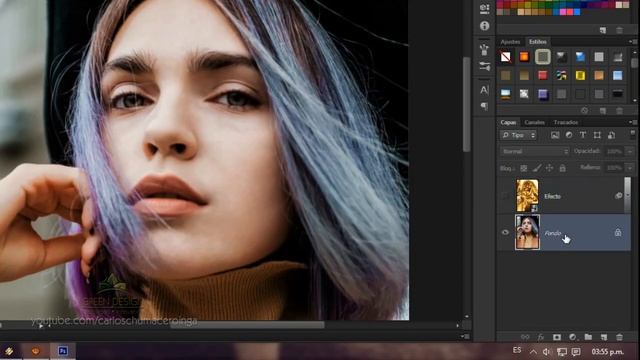Click the Relleno value field
The height and width of the screenshot is (360, 640).
(614, 168)
